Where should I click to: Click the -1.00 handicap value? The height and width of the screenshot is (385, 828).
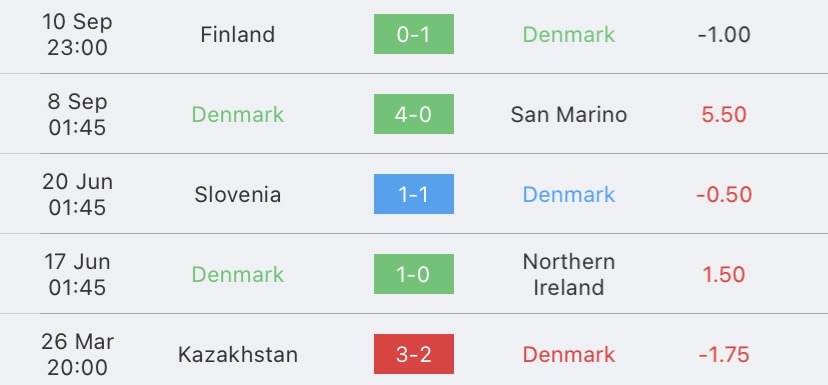pos(724,35)
